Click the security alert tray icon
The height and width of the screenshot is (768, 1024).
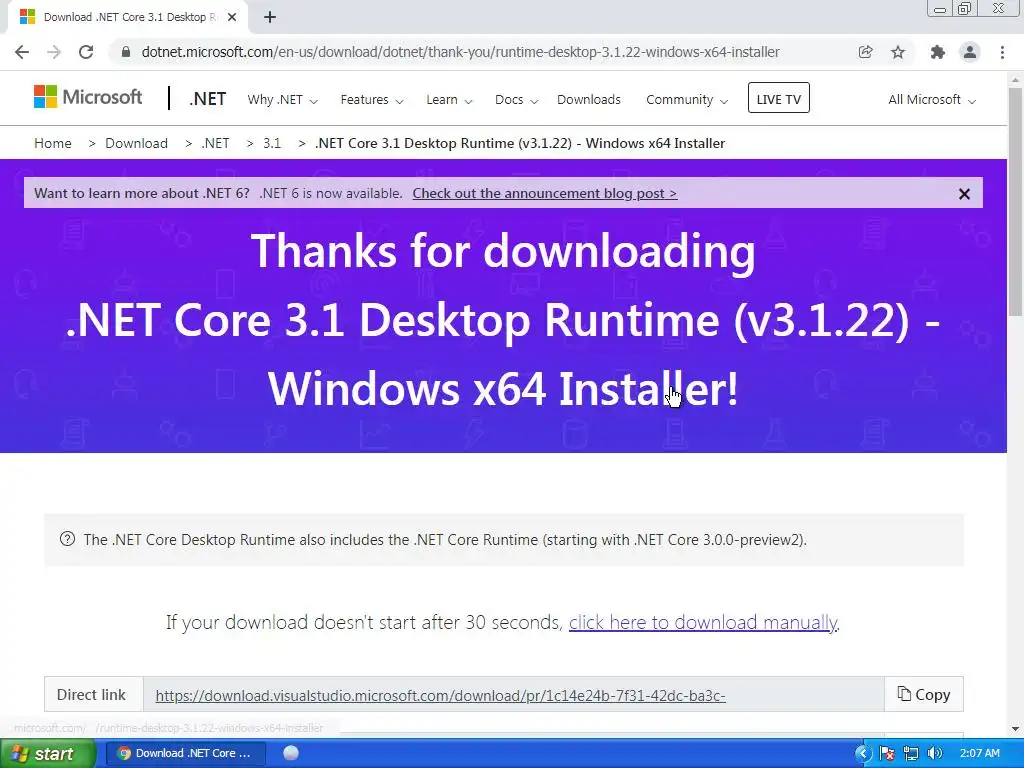pos(887,754)
